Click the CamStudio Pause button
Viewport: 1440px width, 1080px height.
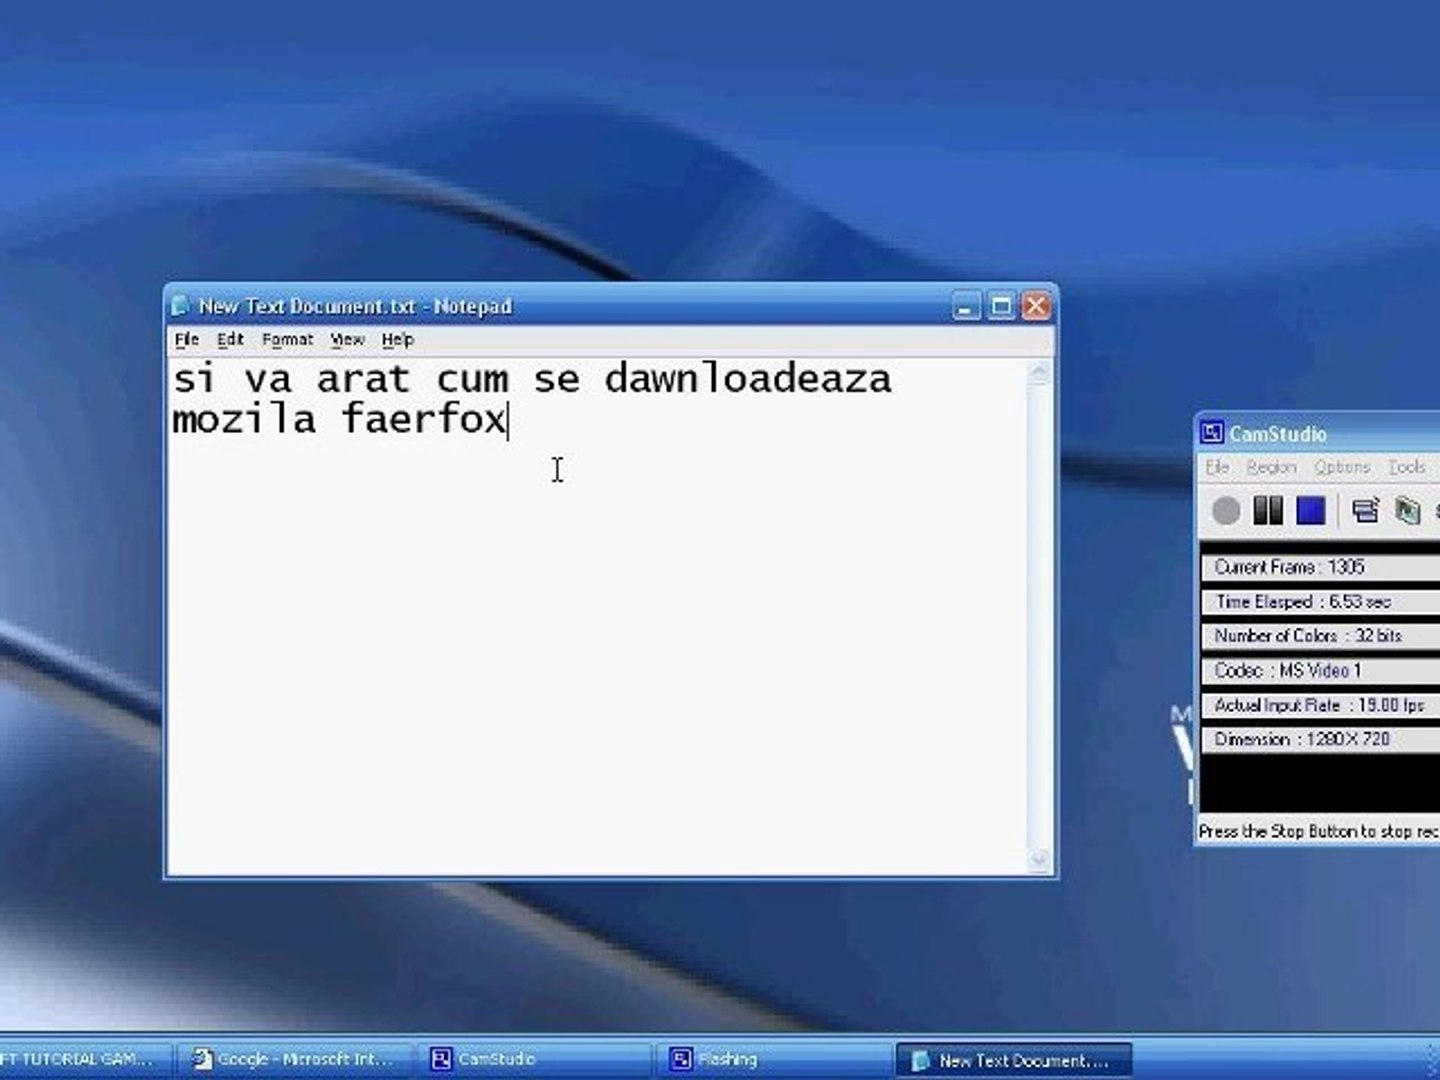click(1268, 511)
